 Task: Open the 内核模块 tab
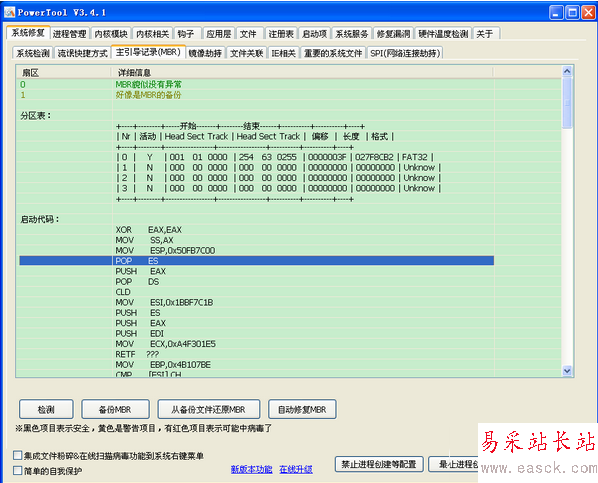click(x=111, y=34)
